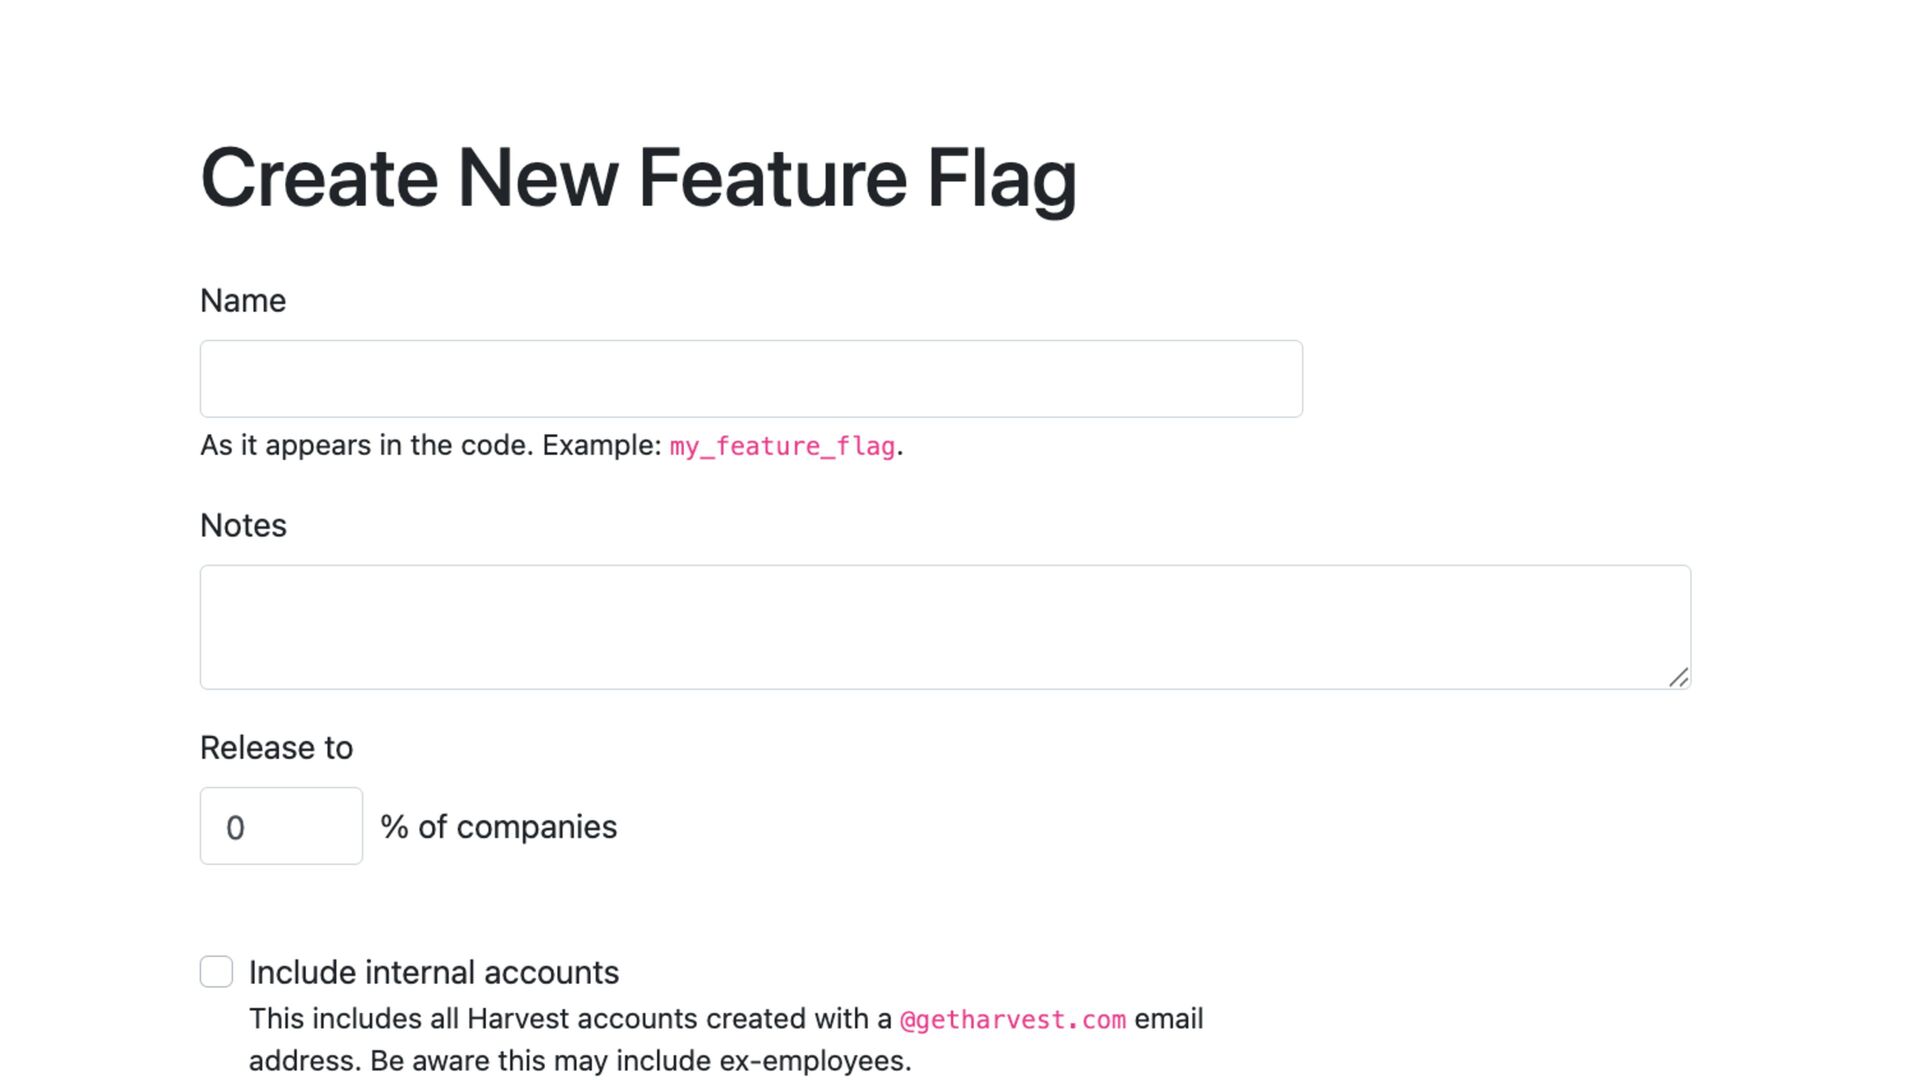Click the "may include ex-employees" warning line

580,1061
